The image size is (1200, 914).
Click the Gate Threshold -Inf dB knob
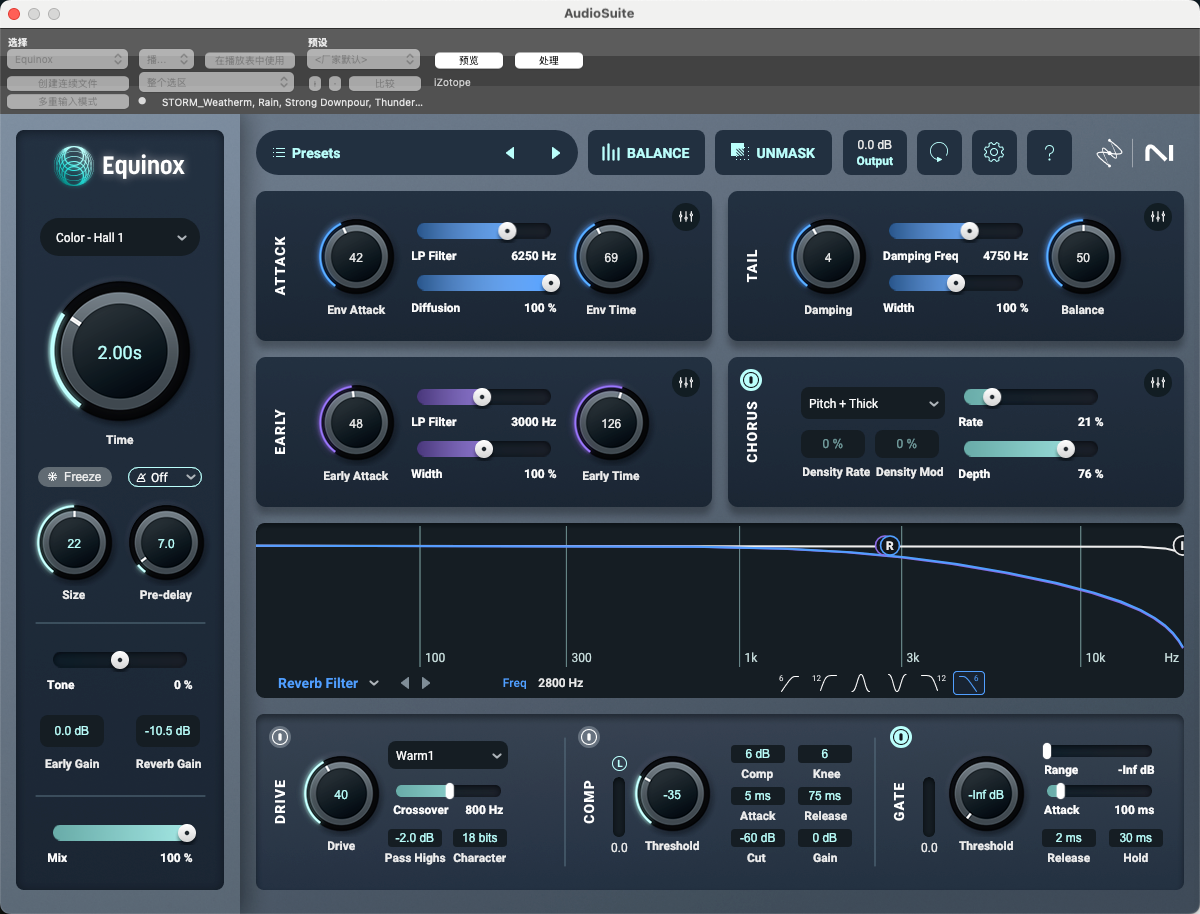coord(986,794)
